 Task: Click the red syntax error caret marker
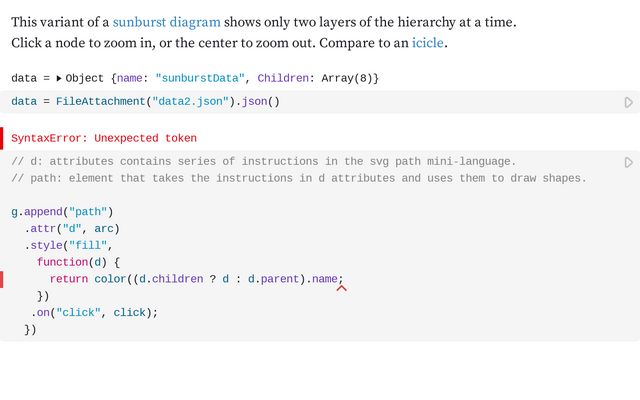pyautogui.click(x=341, y=288)
